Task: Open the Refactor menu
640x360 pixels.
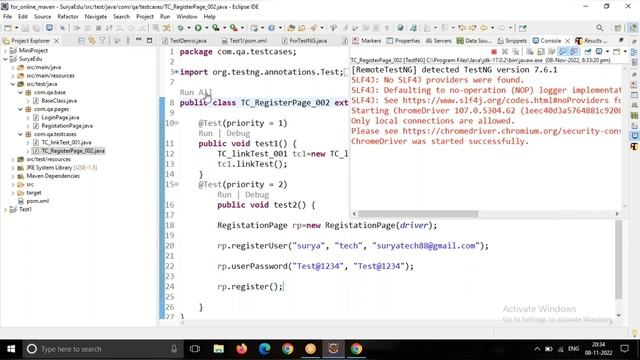Action: click(x=67, y=17)
